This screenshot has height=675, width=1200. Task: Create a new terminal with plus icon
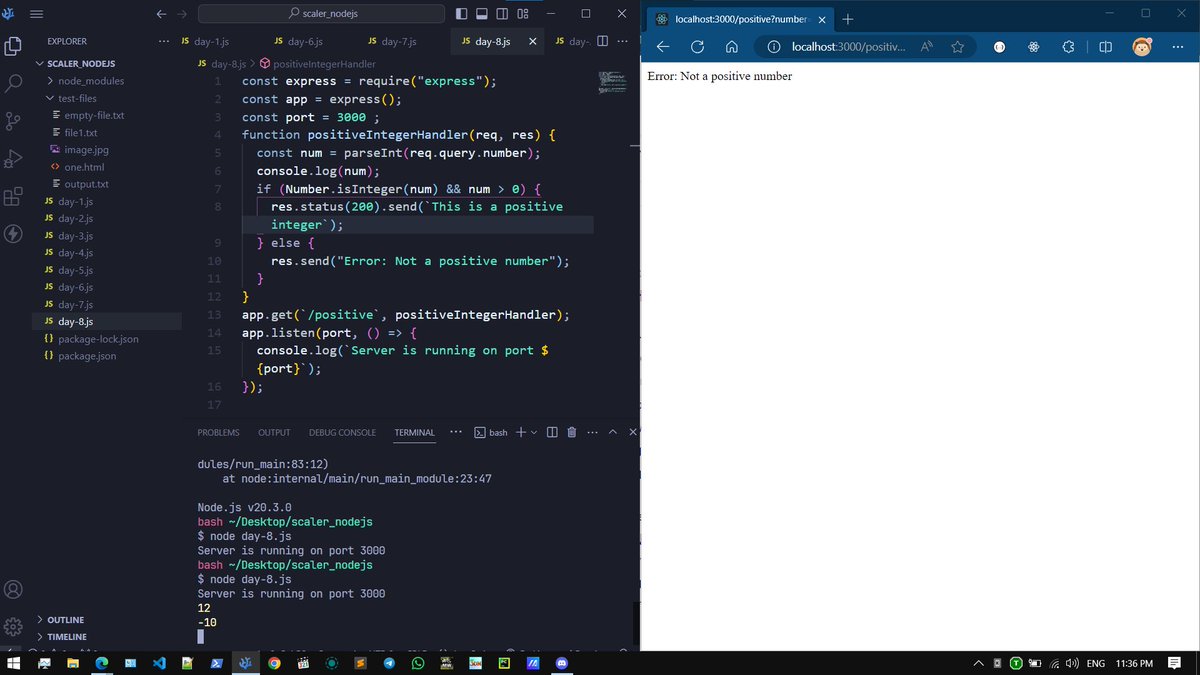(521, 432)
